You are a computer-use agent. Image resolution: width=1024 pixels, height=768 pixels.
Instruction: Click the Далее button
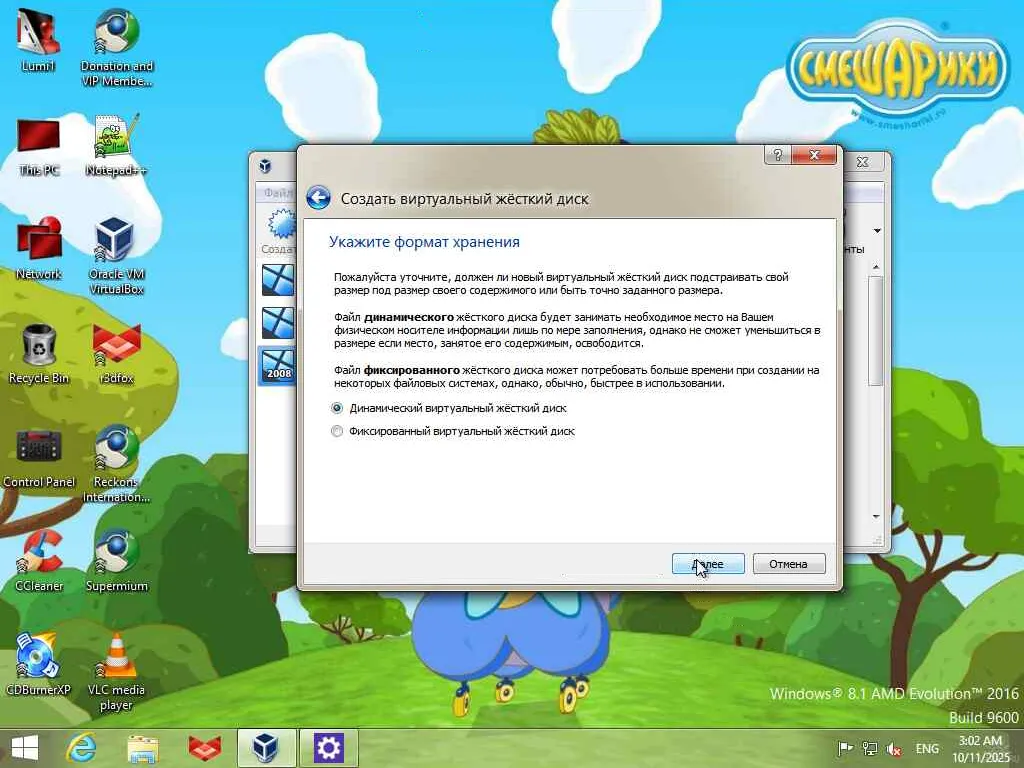tap(708, 564)
